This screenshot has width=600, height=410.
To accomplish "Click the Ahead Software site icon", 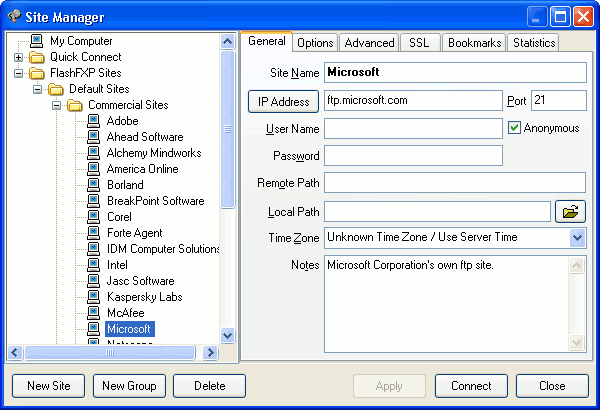I will point(93,137).
